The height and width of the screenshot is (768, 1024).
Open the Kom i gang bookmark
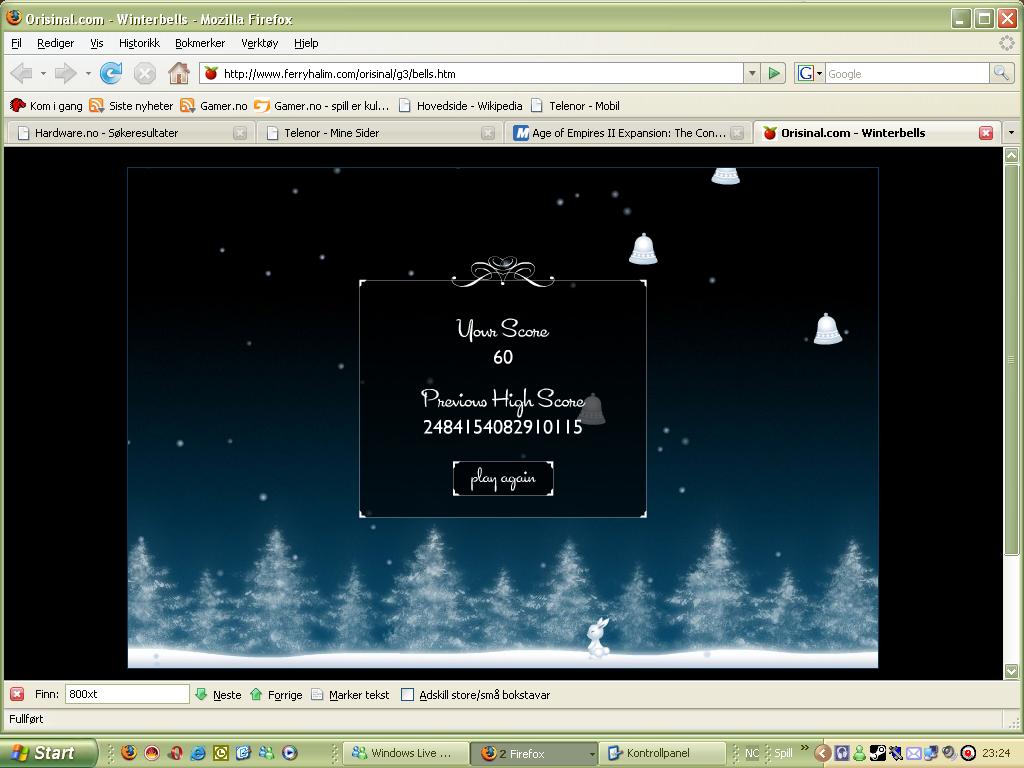click(x=46, y=106)
